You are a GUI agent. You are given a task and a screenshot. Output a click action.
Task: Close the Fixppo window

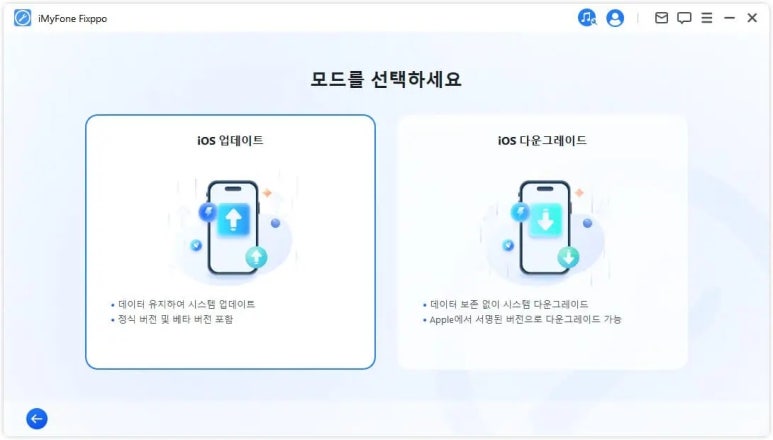[x=752, y=18]
